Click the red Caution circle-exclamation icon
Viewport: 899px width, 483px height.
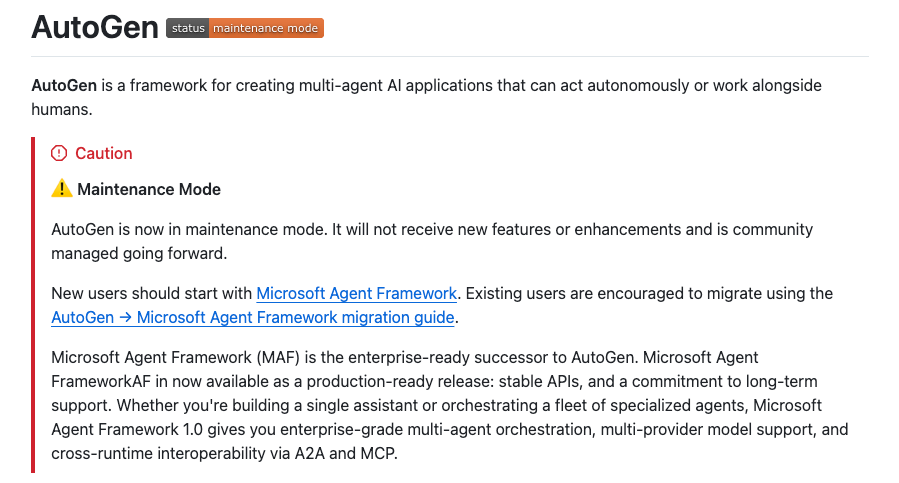59,153
